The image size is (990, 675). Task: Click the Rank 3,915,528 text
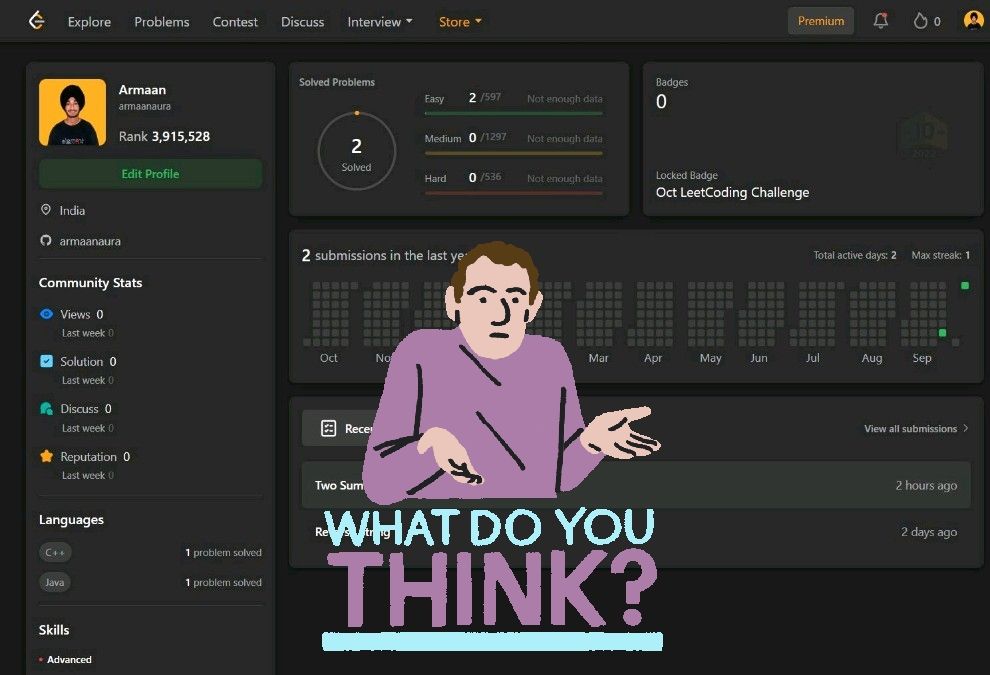[164, 136]
